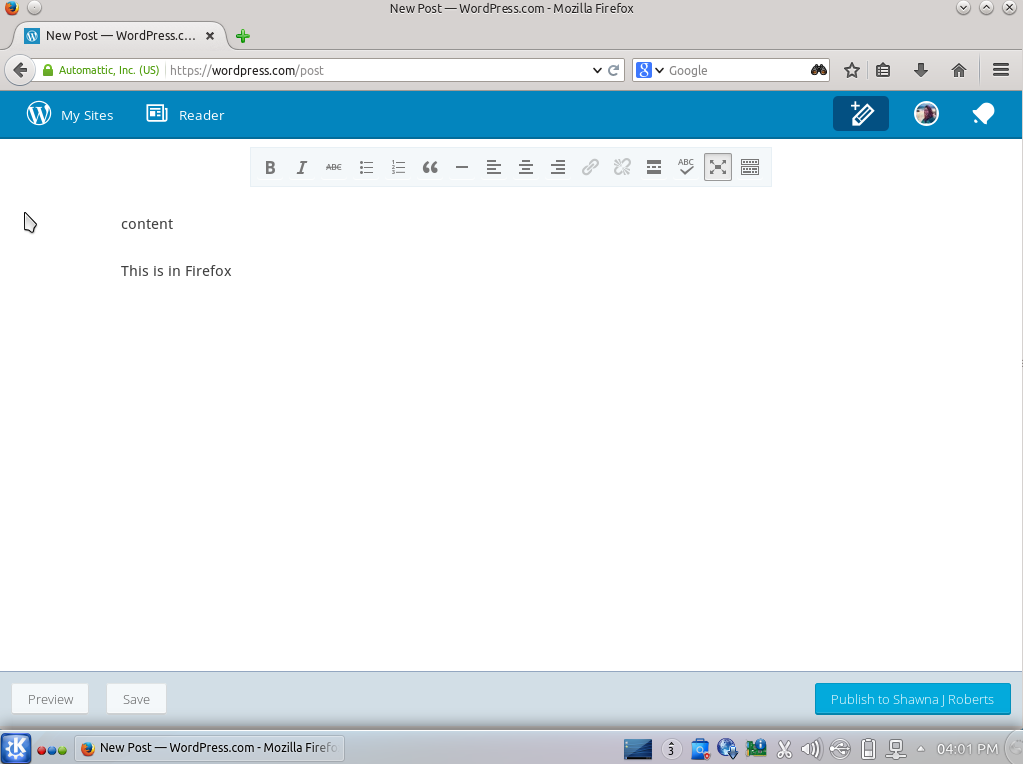Insert a bulleted list
The width and height of the screenshot is (1023, 764).
366,168
